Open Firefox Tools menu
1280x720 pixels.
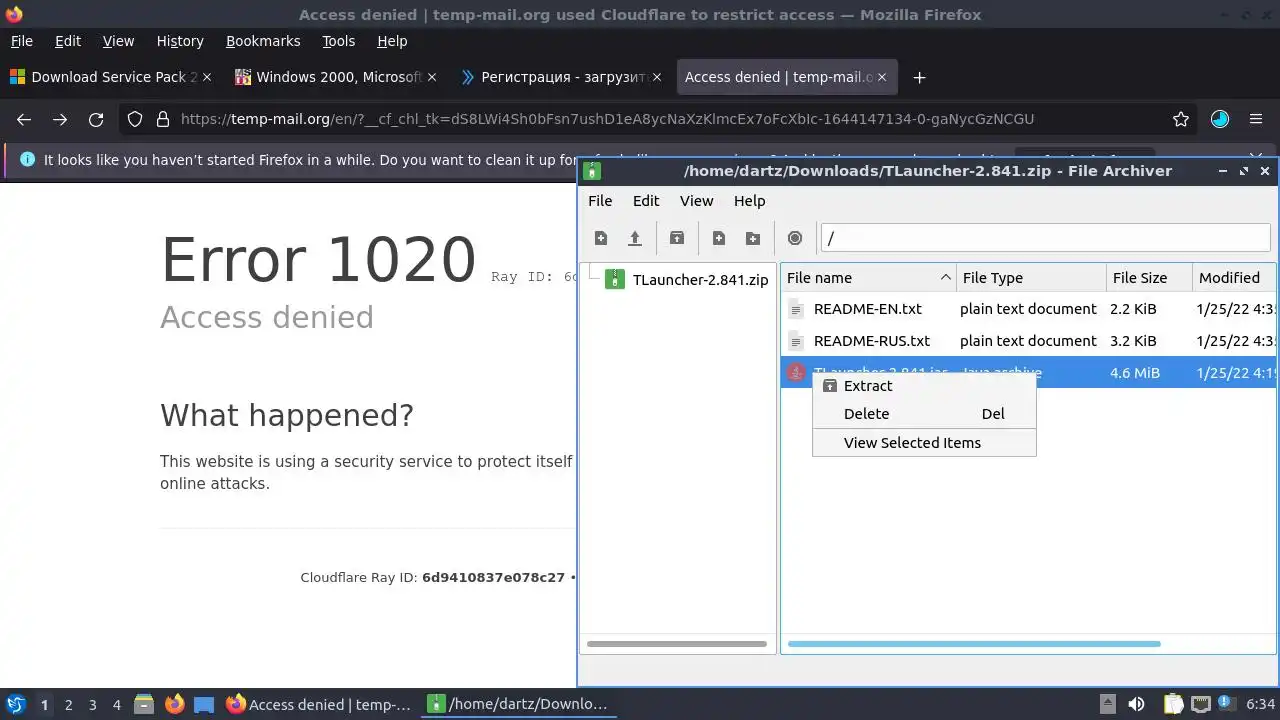coord(338,41)
